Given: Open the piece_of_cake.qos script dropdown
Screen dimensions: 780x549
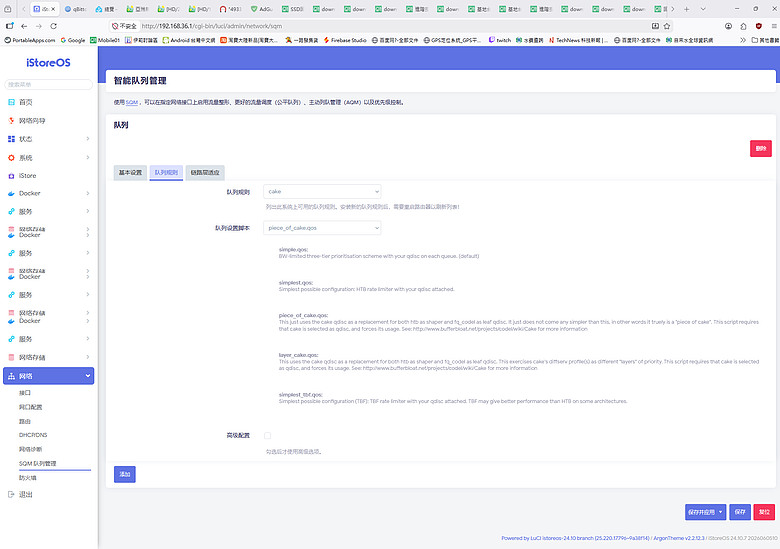Looking at the screenshot, I should click(322, 228).
